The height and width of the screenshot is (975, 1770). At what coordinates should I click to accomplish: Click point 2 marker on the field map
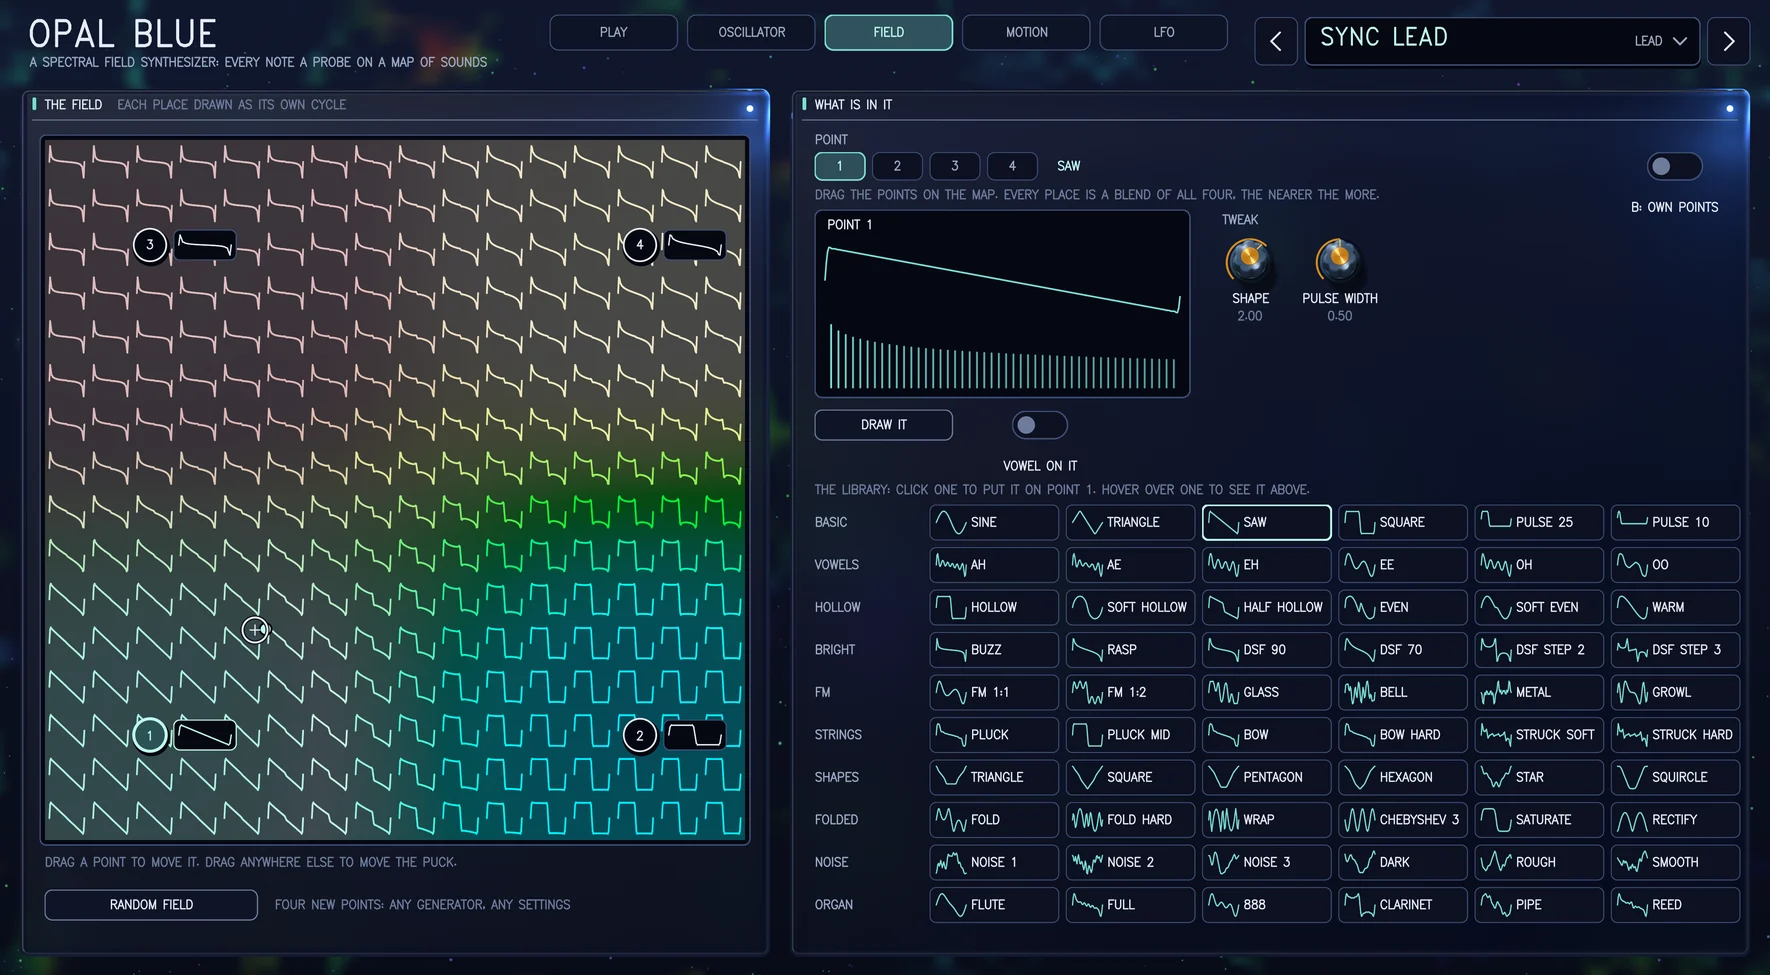coord(640,736)
